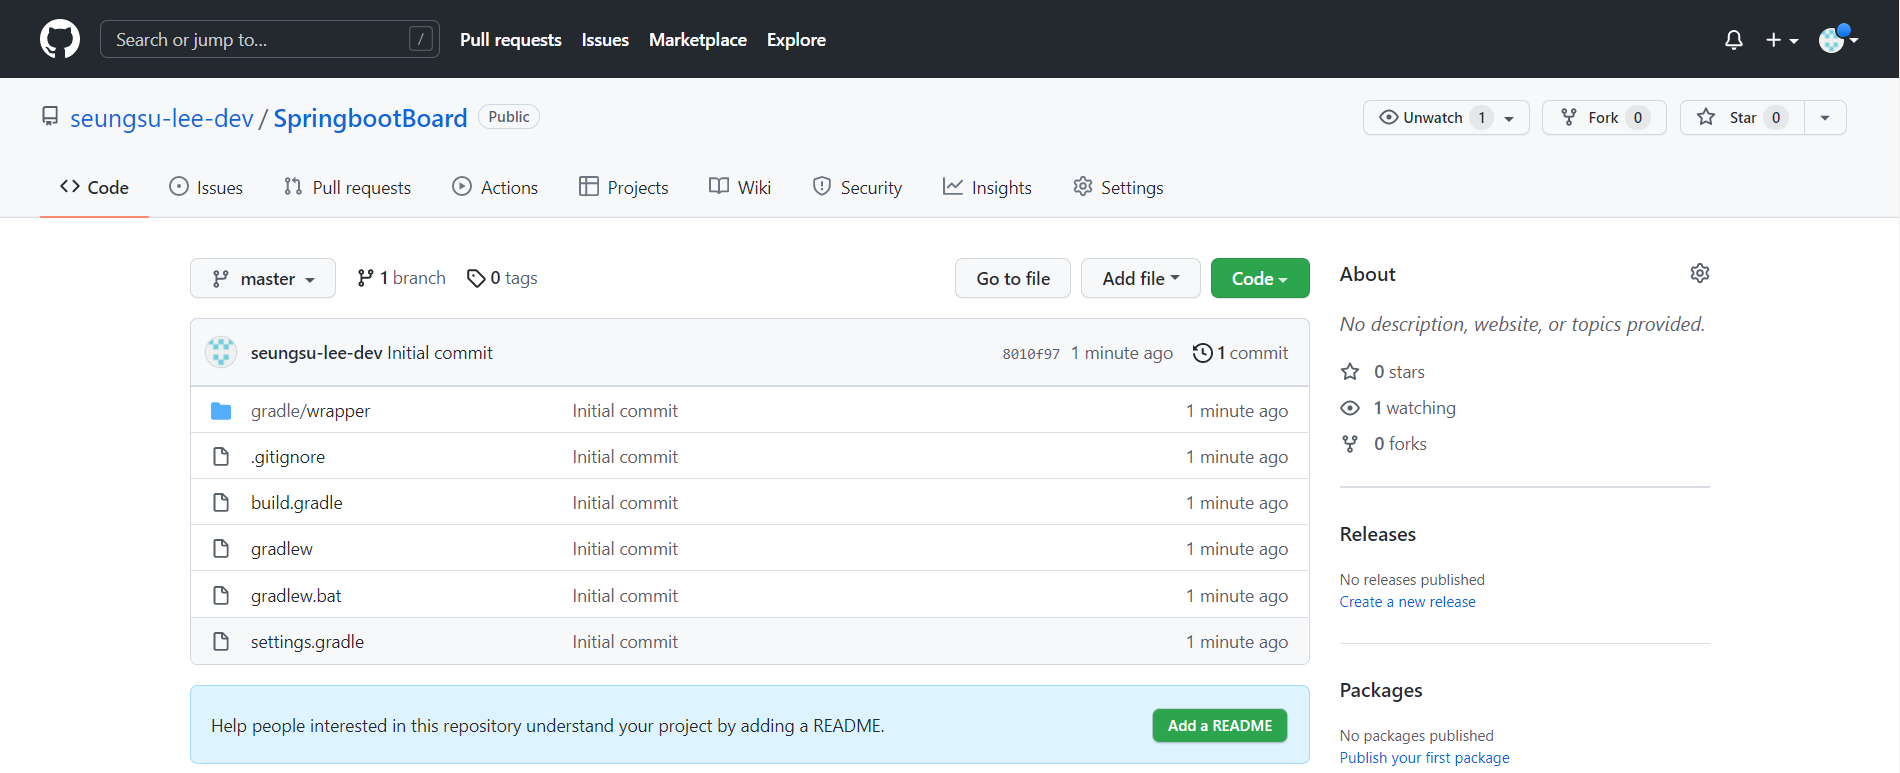This screenshot has height=773, width=1900.
Task: Open the Initial commit message in header row
Action: pos(440,353)
